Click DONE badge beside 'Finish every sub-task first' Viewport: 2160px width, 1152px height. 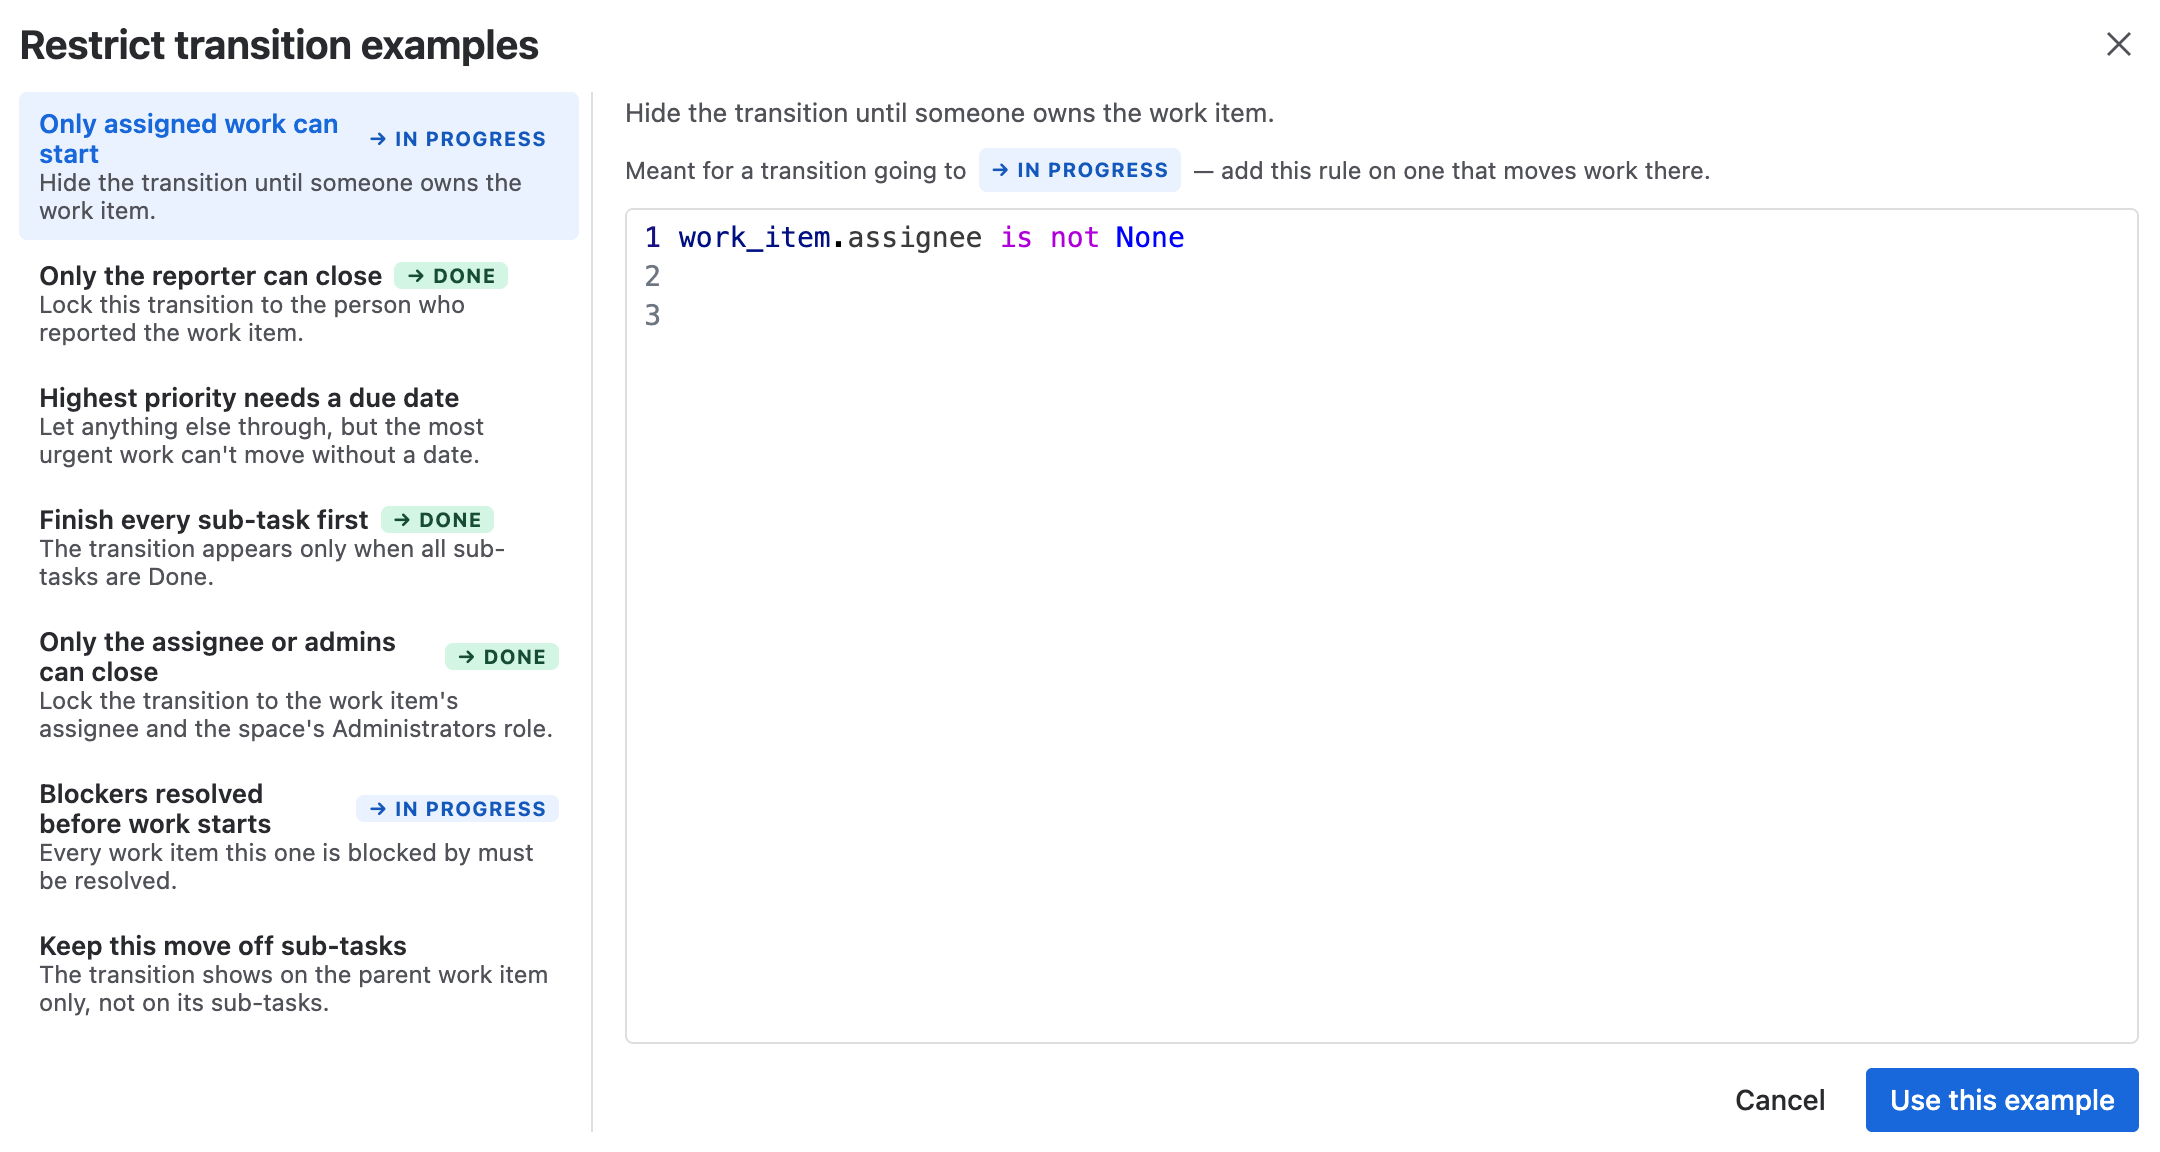437,520
